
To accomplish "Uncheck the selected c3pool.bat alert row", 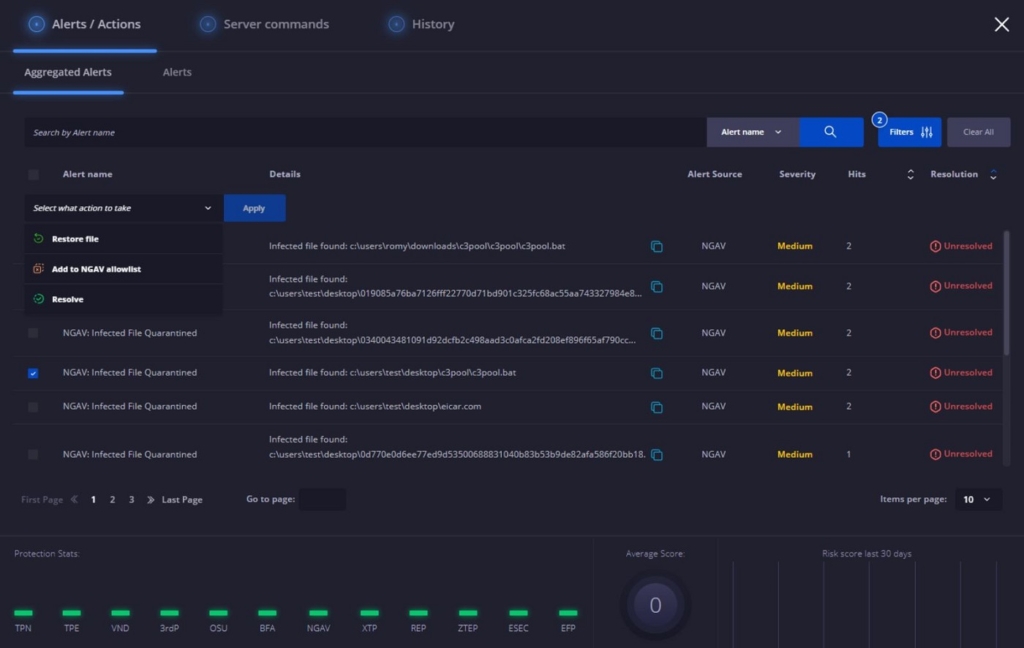I will pyautogui.click(x=32, y=372).
